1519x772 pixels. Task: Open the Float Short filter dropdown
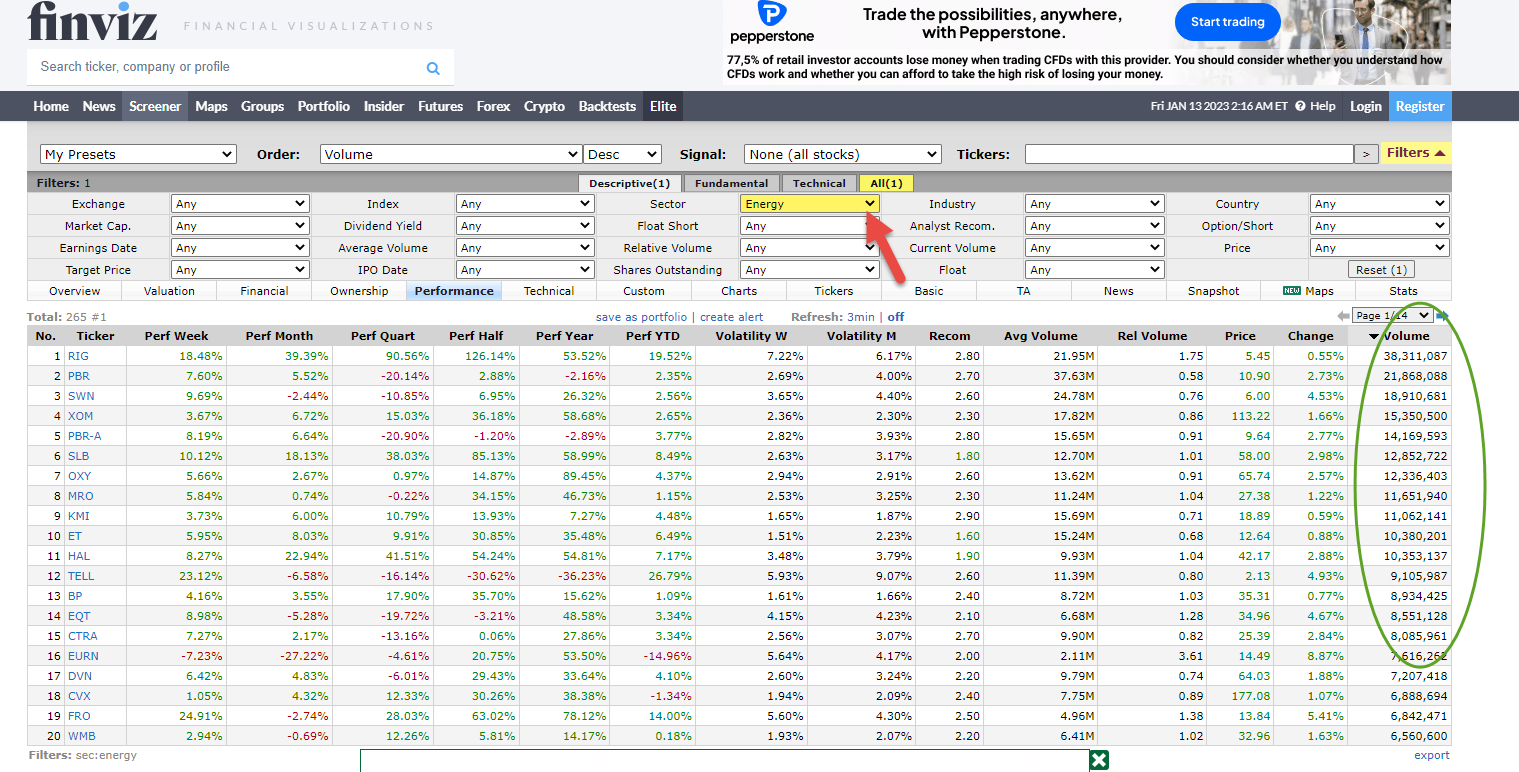coord(810,226)
